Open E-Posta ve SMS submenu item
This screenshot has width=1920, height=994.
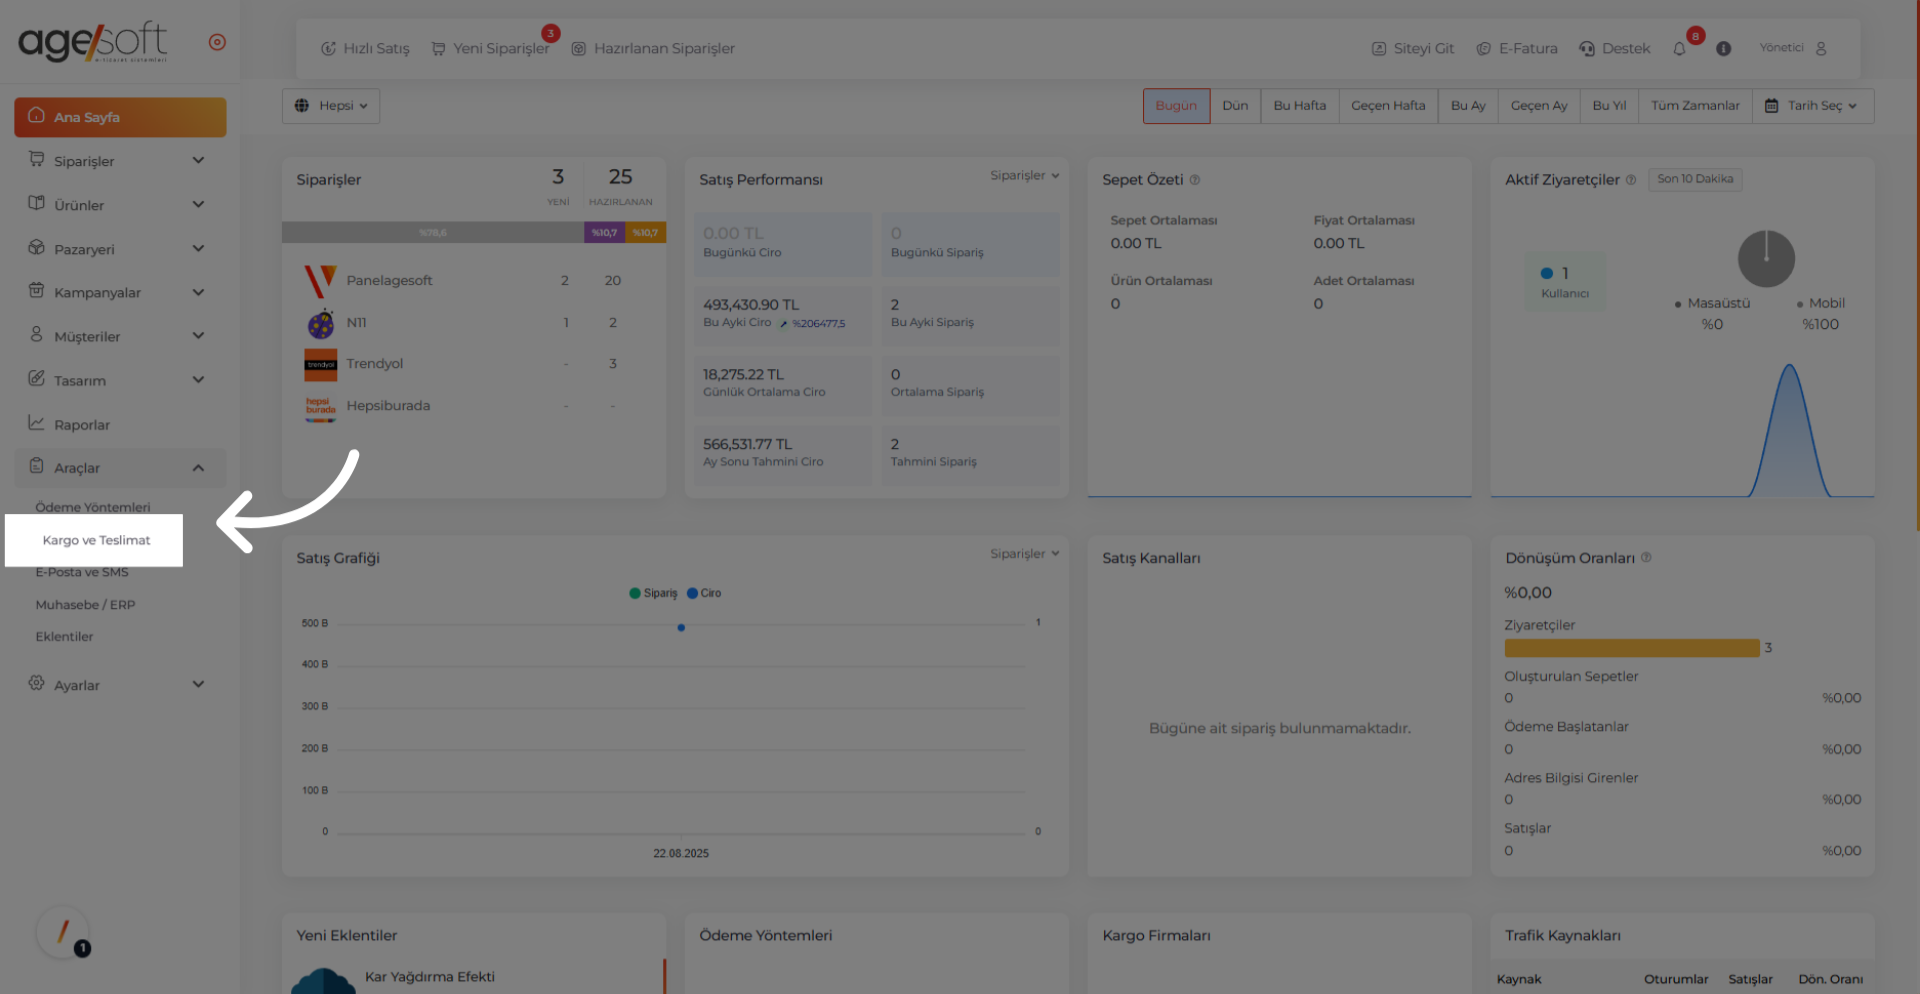[82, 572]
